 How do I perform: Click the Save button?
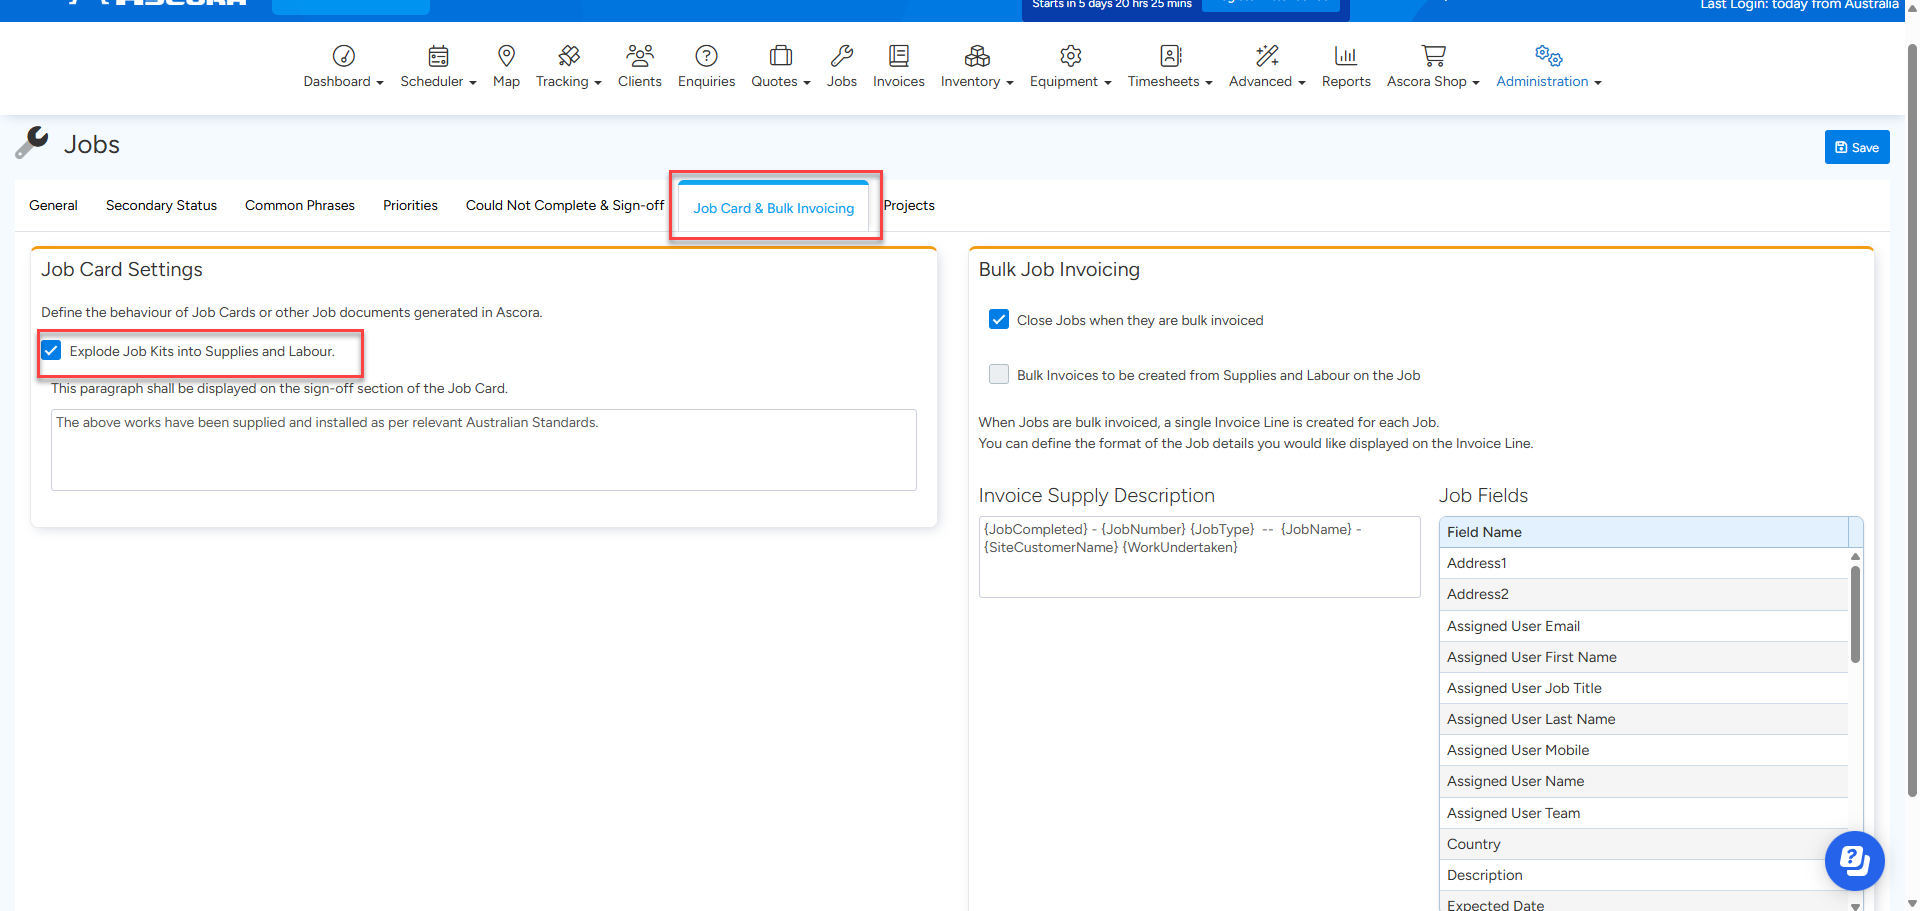tap(1856, 147)
